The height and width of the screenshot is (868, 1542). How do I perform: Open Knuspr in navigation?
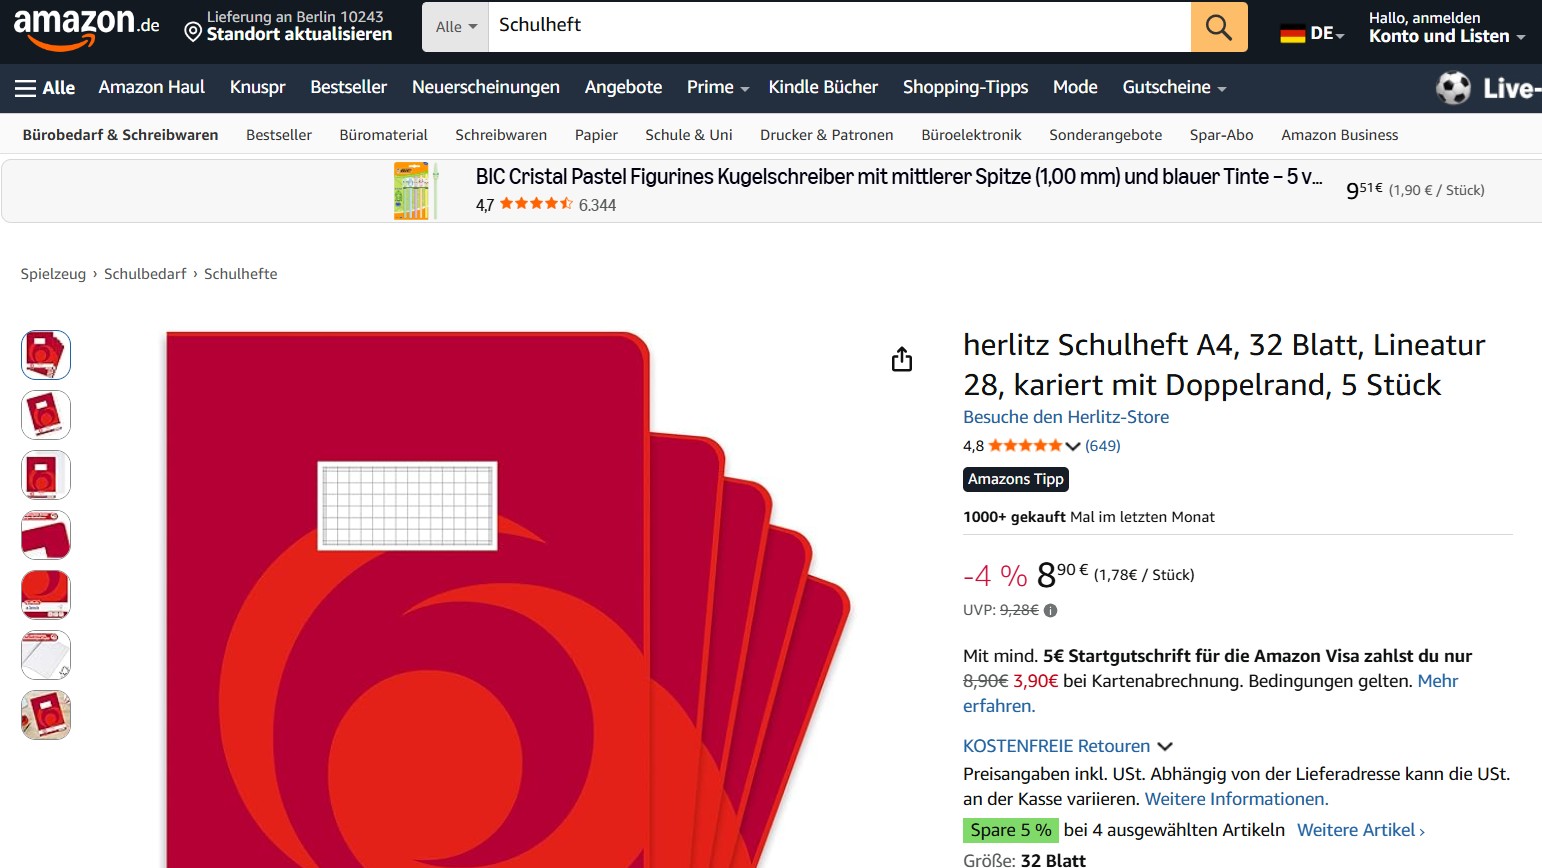257,87
